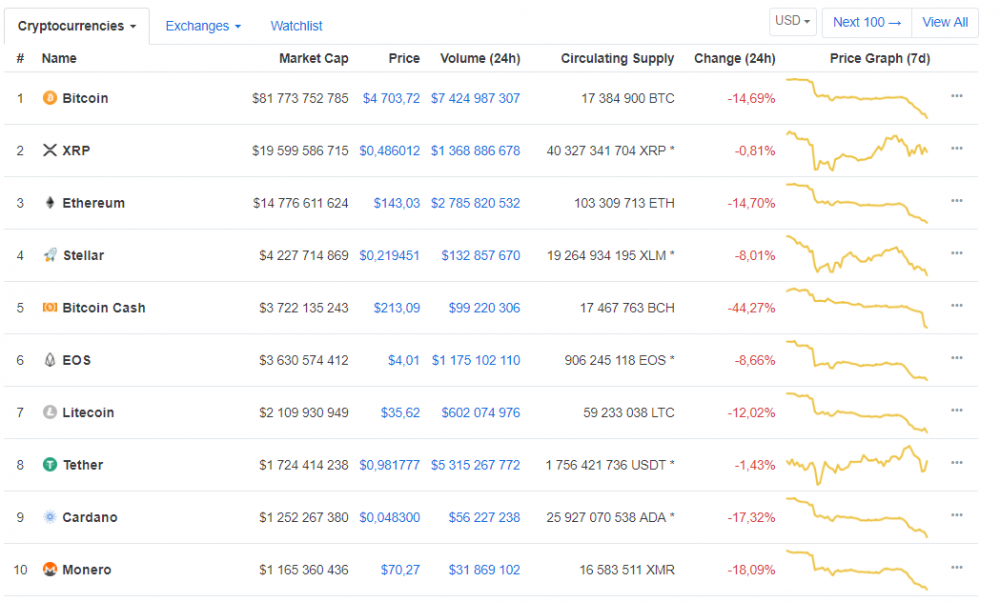The image size is (1000, 602).
Task: Open Bitcoin 7-day price graph
Action: 857,98
